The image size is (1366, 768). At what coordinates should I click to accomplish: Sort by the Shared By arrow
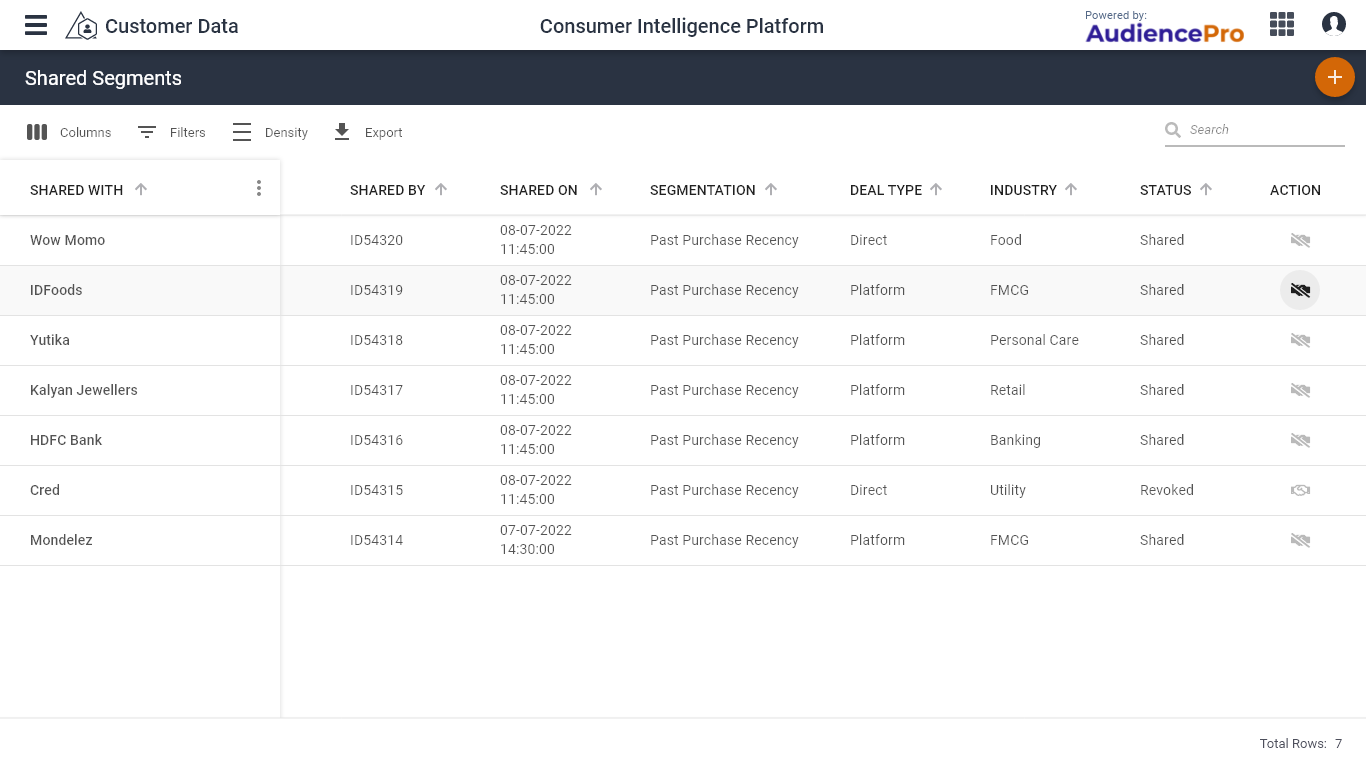pos(441,189)
